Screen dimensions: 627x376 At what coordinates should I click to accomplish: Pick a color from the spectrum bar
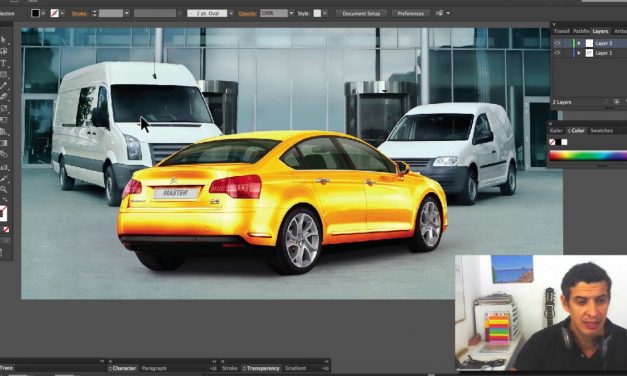[x=588, y=156]
